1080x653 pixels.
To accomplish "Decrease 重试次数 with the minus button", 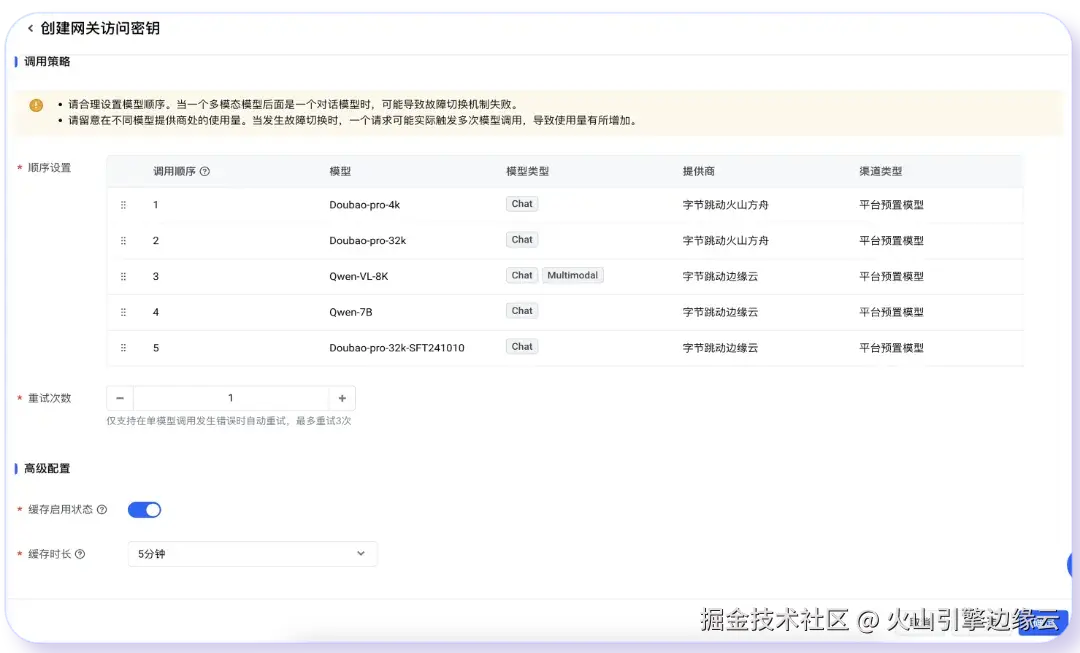I will pos(119,397).
